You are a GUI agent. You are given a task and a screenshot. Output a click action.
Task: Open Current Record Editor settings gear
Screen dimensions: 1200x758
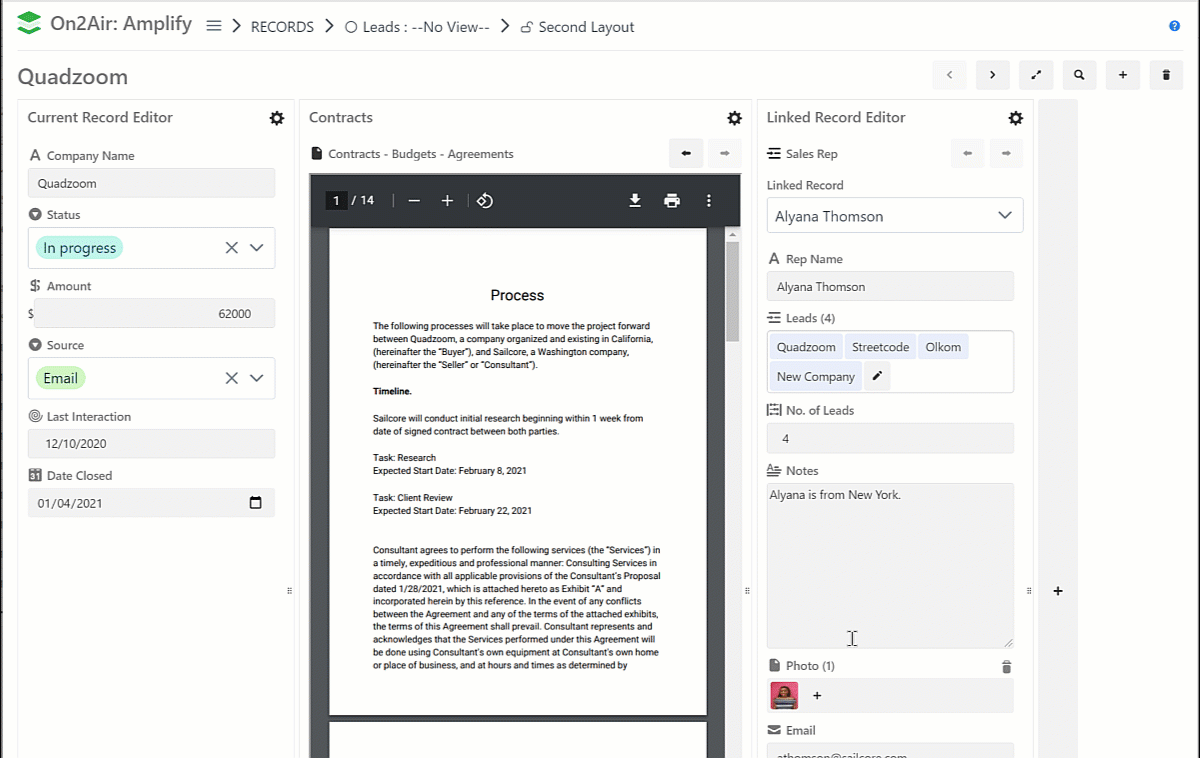pos(277,118)
